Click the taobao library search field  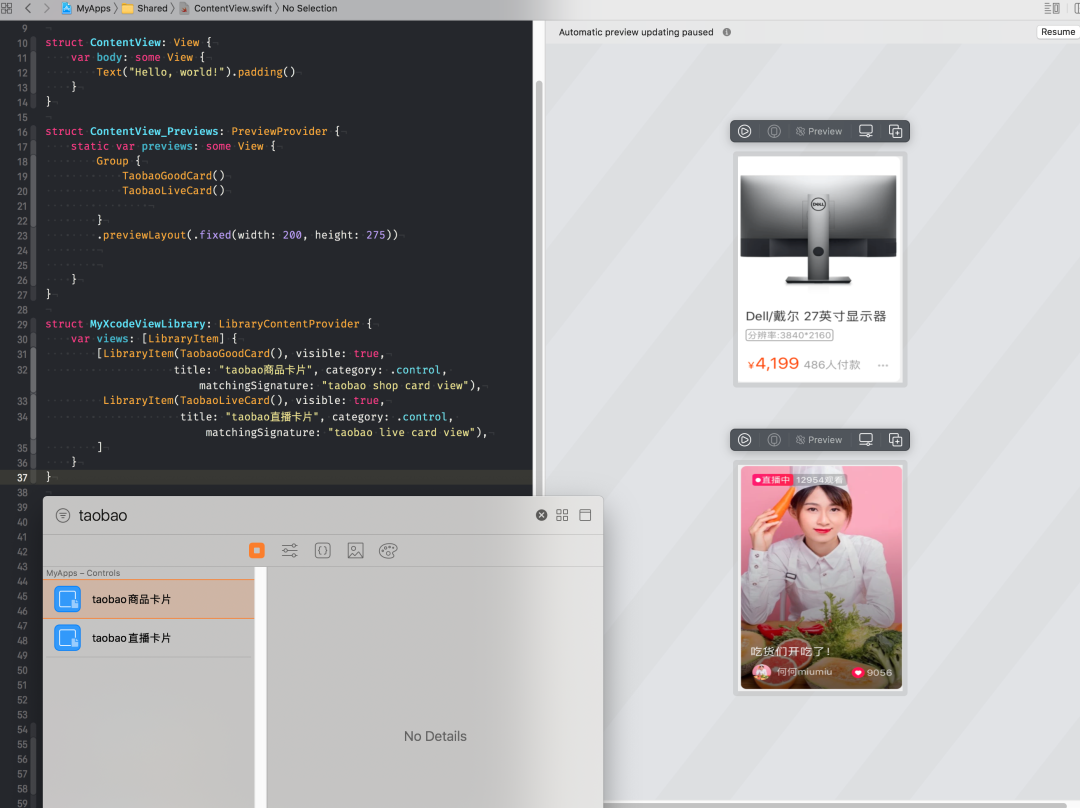(303, 515)
